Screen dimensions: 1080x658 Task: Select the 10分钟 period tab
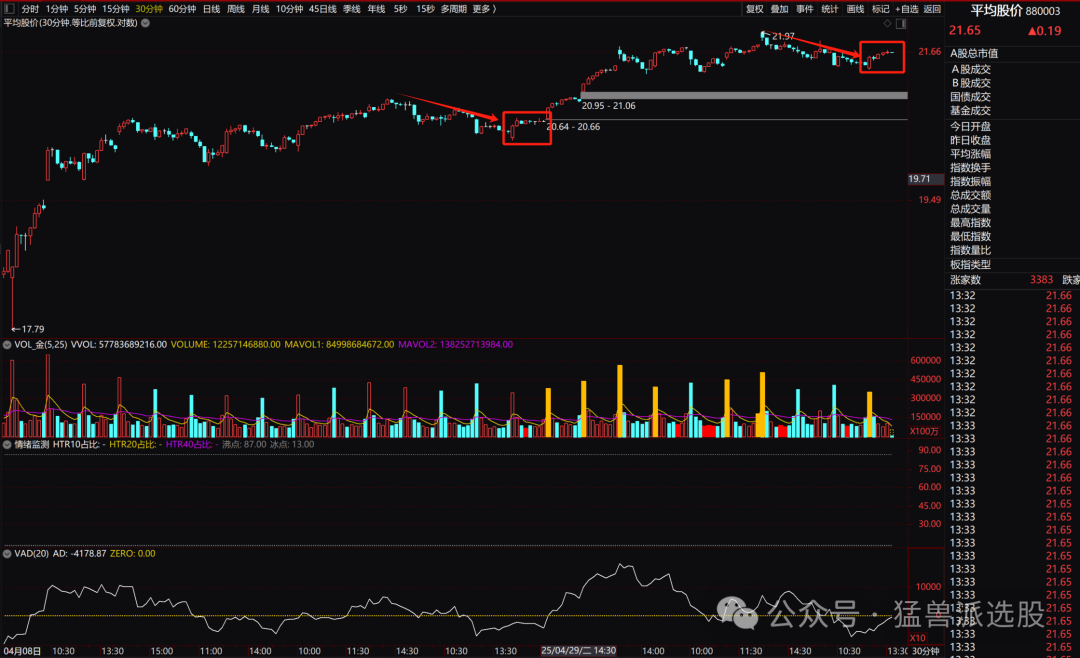pyautogui.click(x=289, y=9)
